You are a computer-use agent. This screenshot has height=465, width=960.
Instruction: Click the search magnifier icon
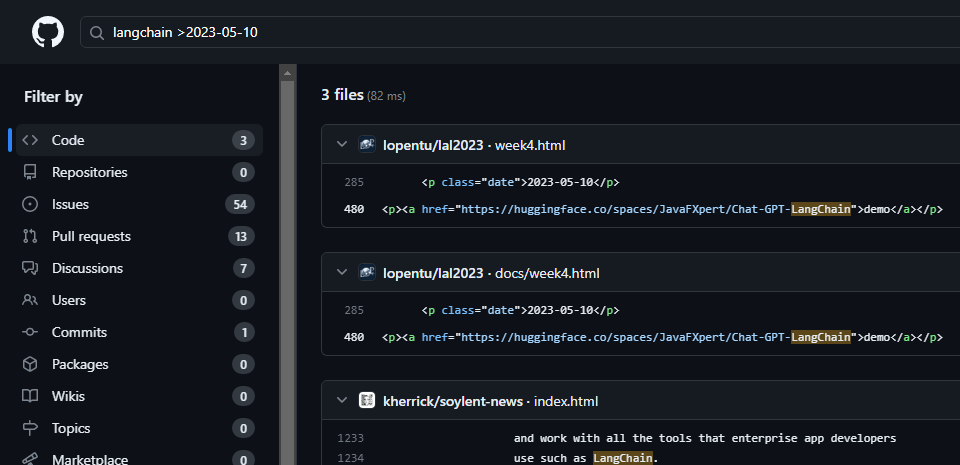pos(97,32)
